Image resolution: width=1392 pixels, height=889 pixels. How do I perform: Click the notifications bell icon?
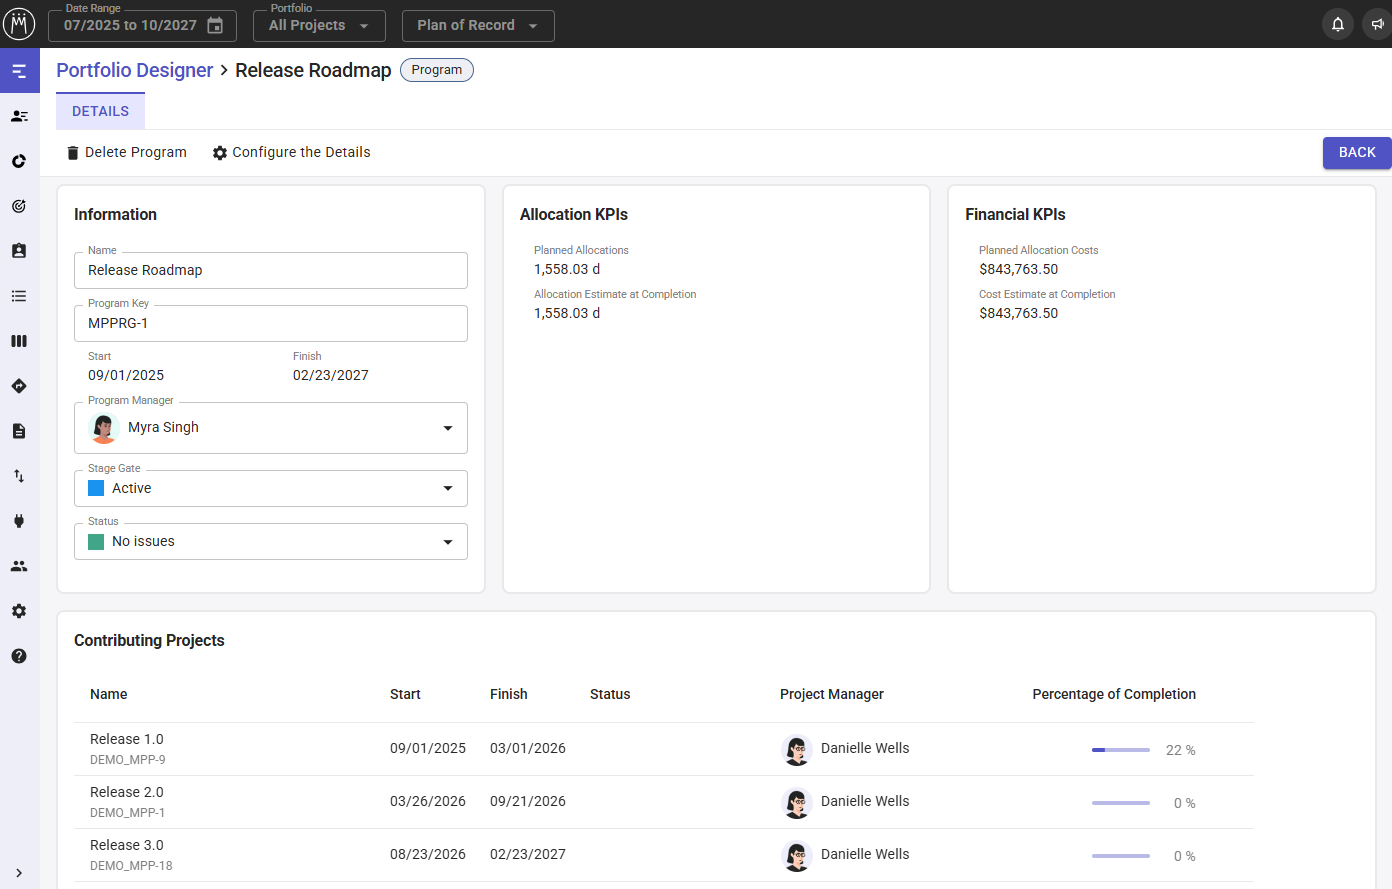(1337, 25)
